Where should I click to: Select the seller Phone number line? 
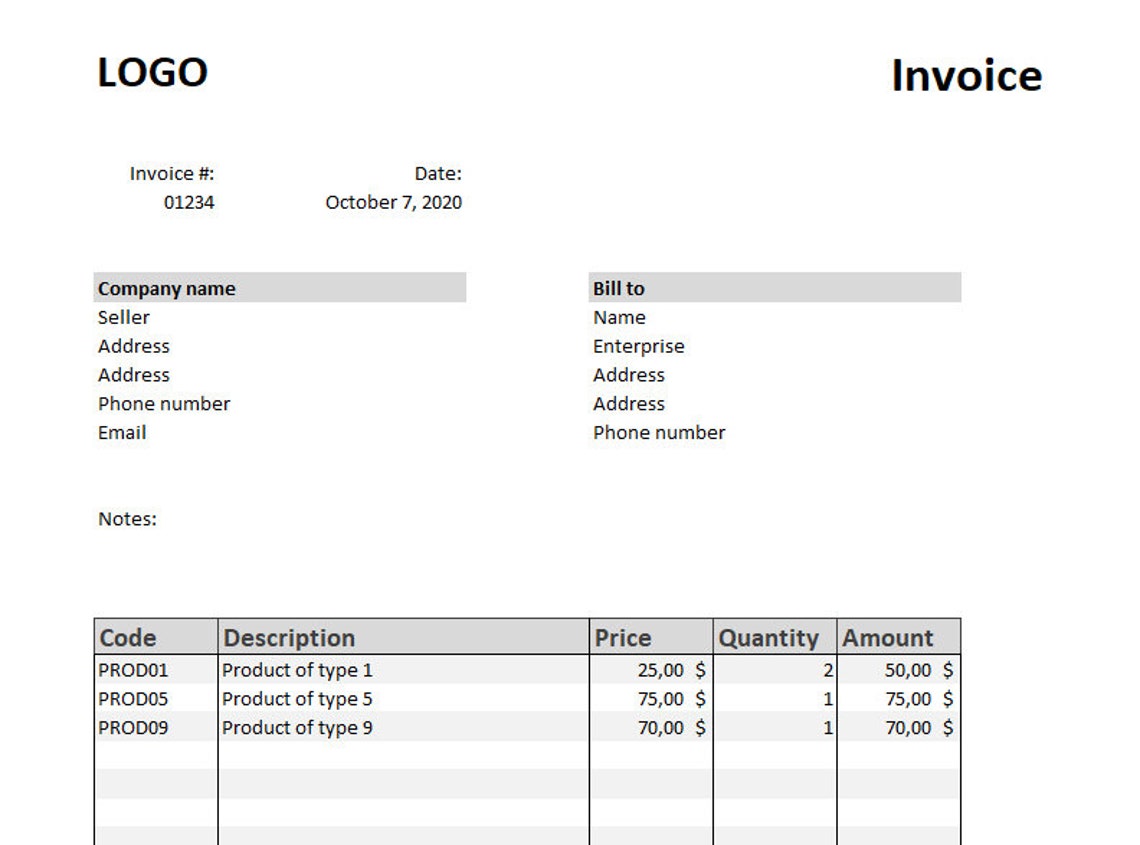point(164,403)
